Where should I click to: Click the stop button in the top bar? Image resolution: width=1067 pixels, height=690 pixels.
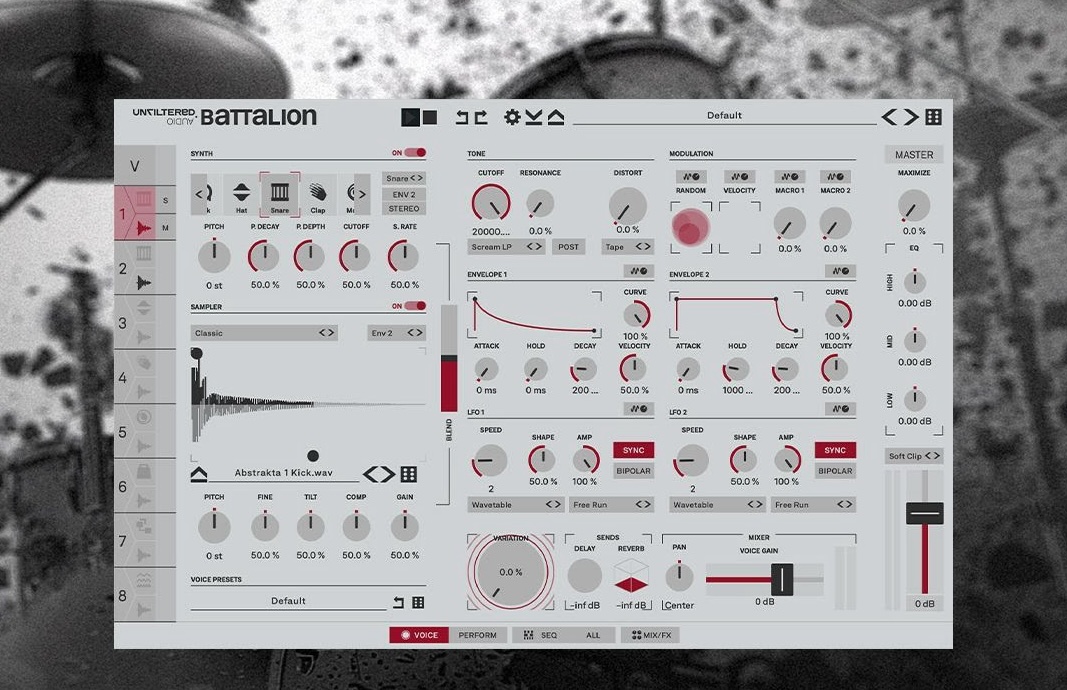(430, 117)
